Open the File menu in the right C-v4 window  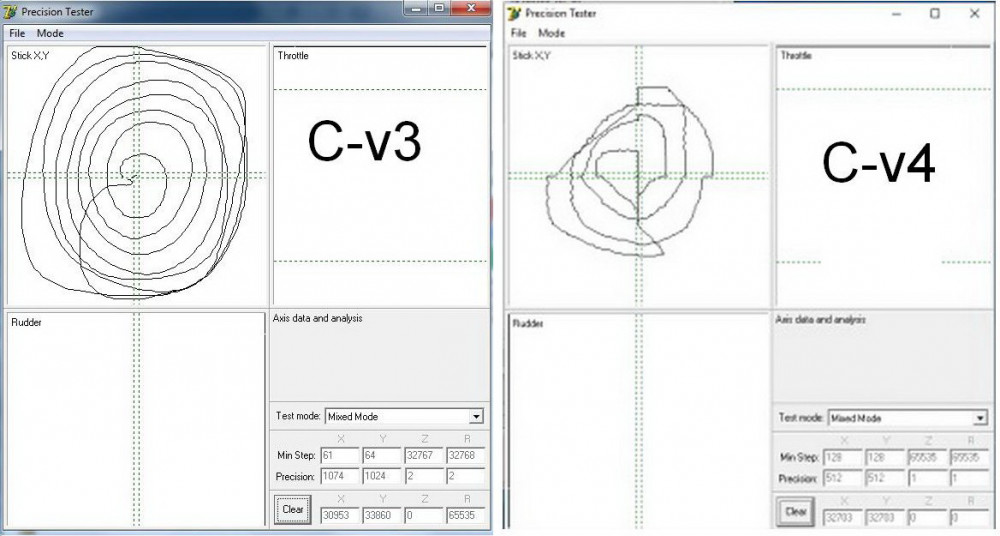pos(519,33)
